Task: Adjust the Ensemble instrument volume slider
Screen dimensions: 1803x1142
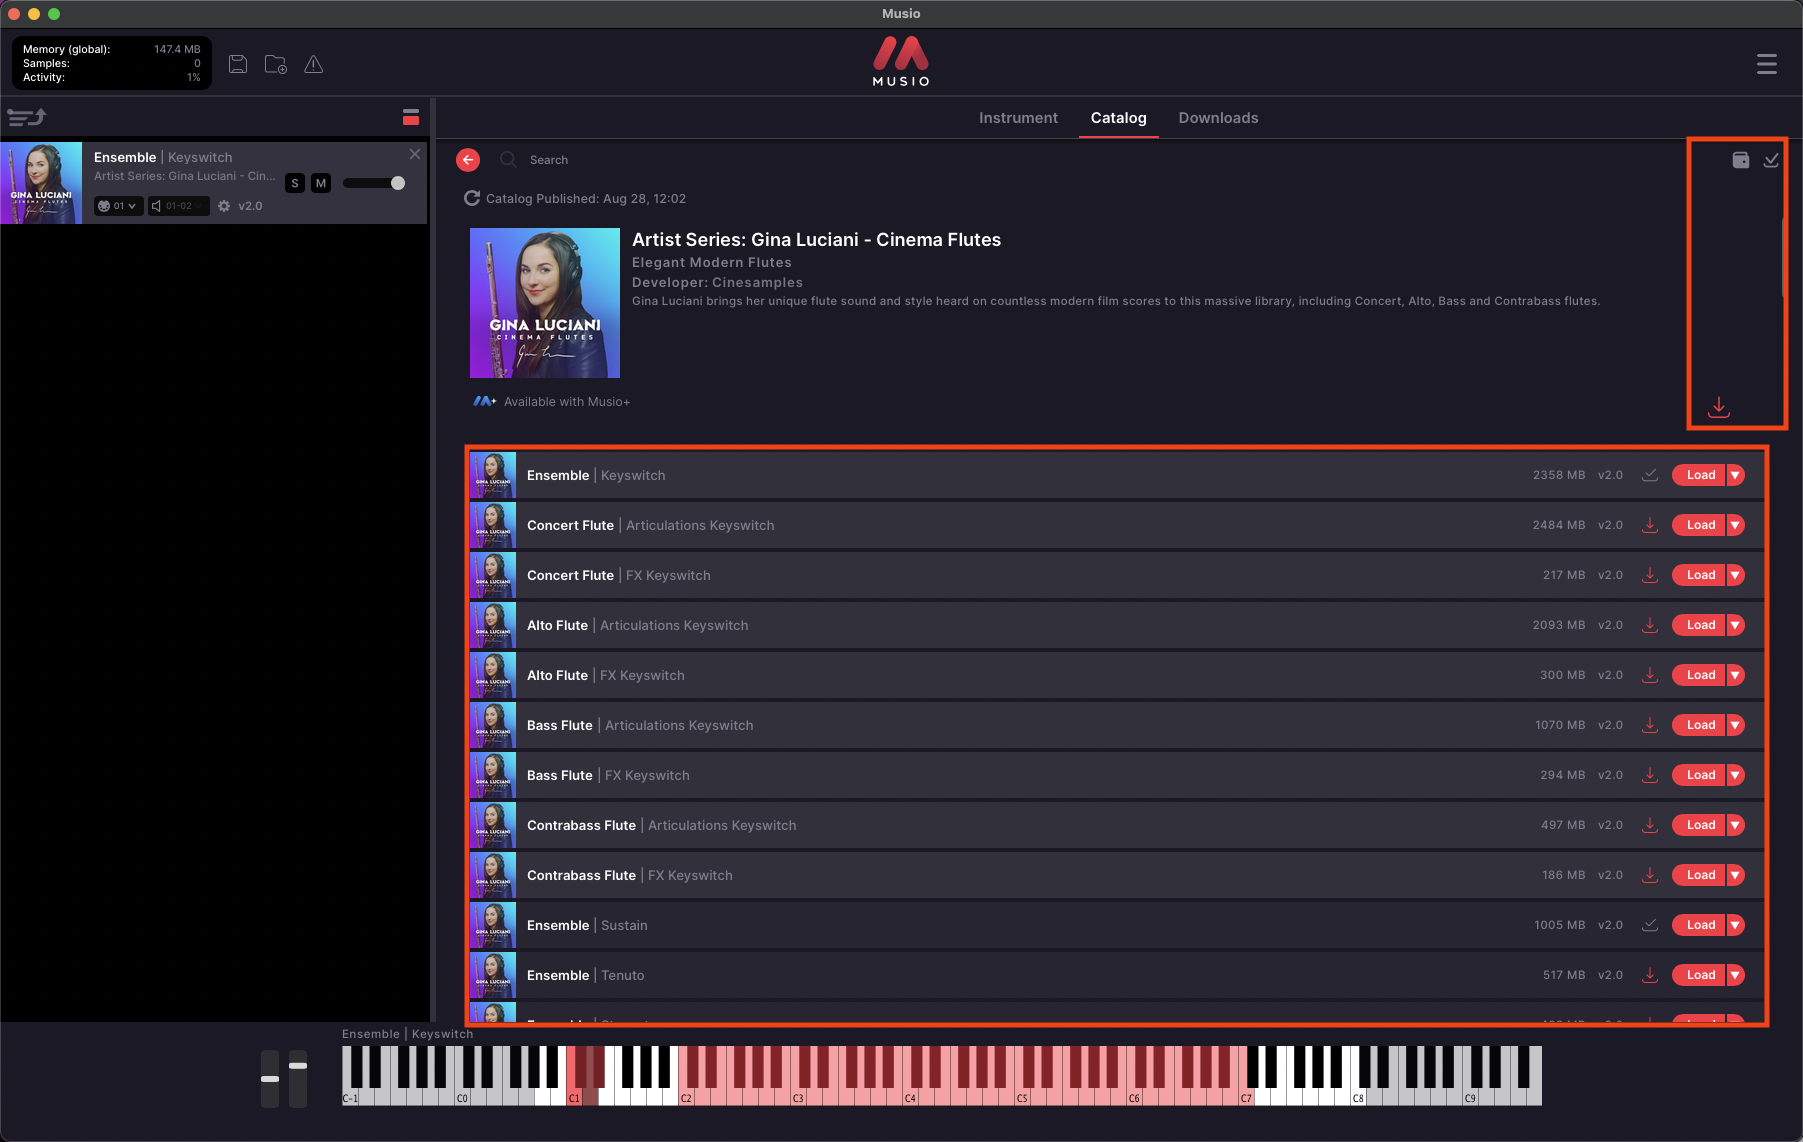Action: pos(374,183)
